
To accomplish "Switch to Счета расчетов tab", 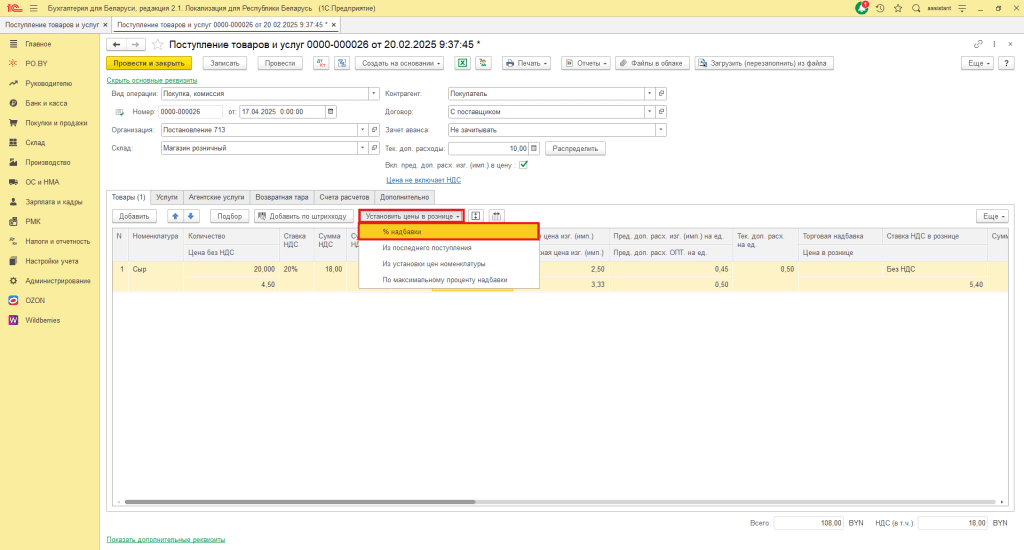I will [344, 197].
